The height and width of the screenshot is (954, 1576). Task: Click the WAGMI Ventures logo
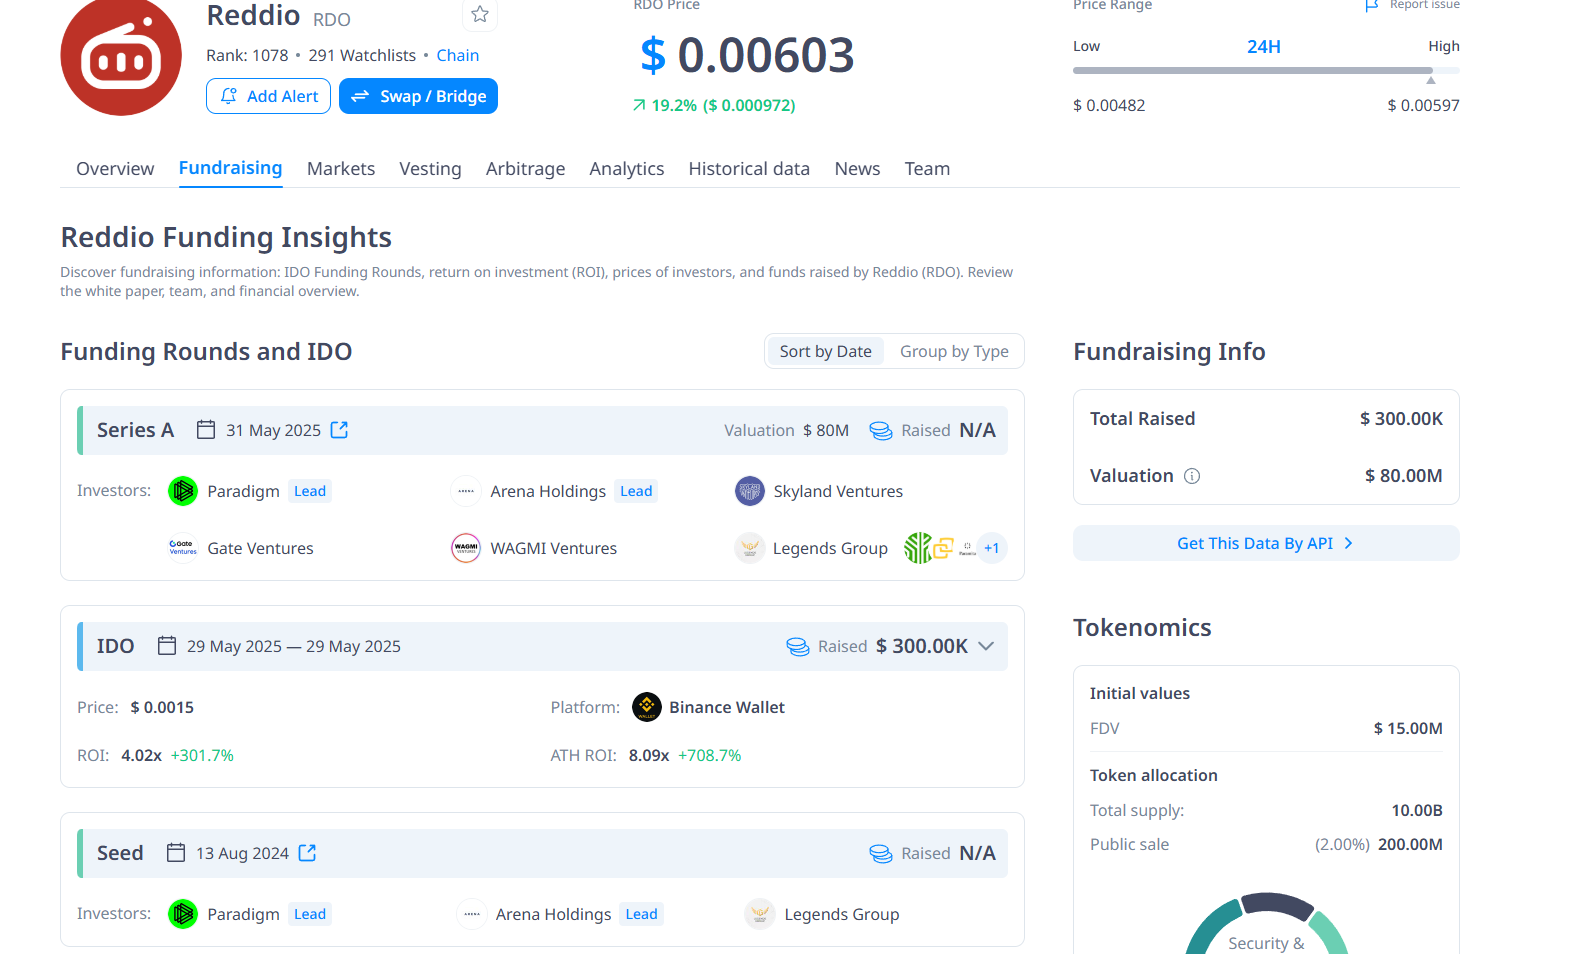tap(466, 548)
